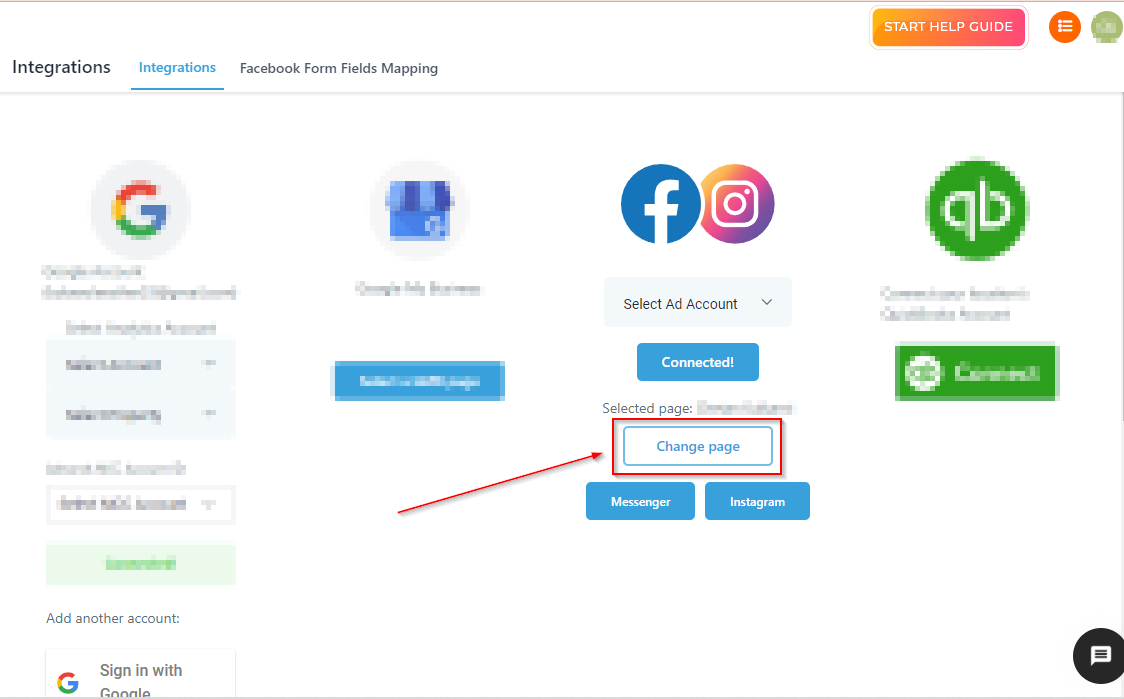
Task: Click the large Google logo icon
Action: click(x=140, y=210)
